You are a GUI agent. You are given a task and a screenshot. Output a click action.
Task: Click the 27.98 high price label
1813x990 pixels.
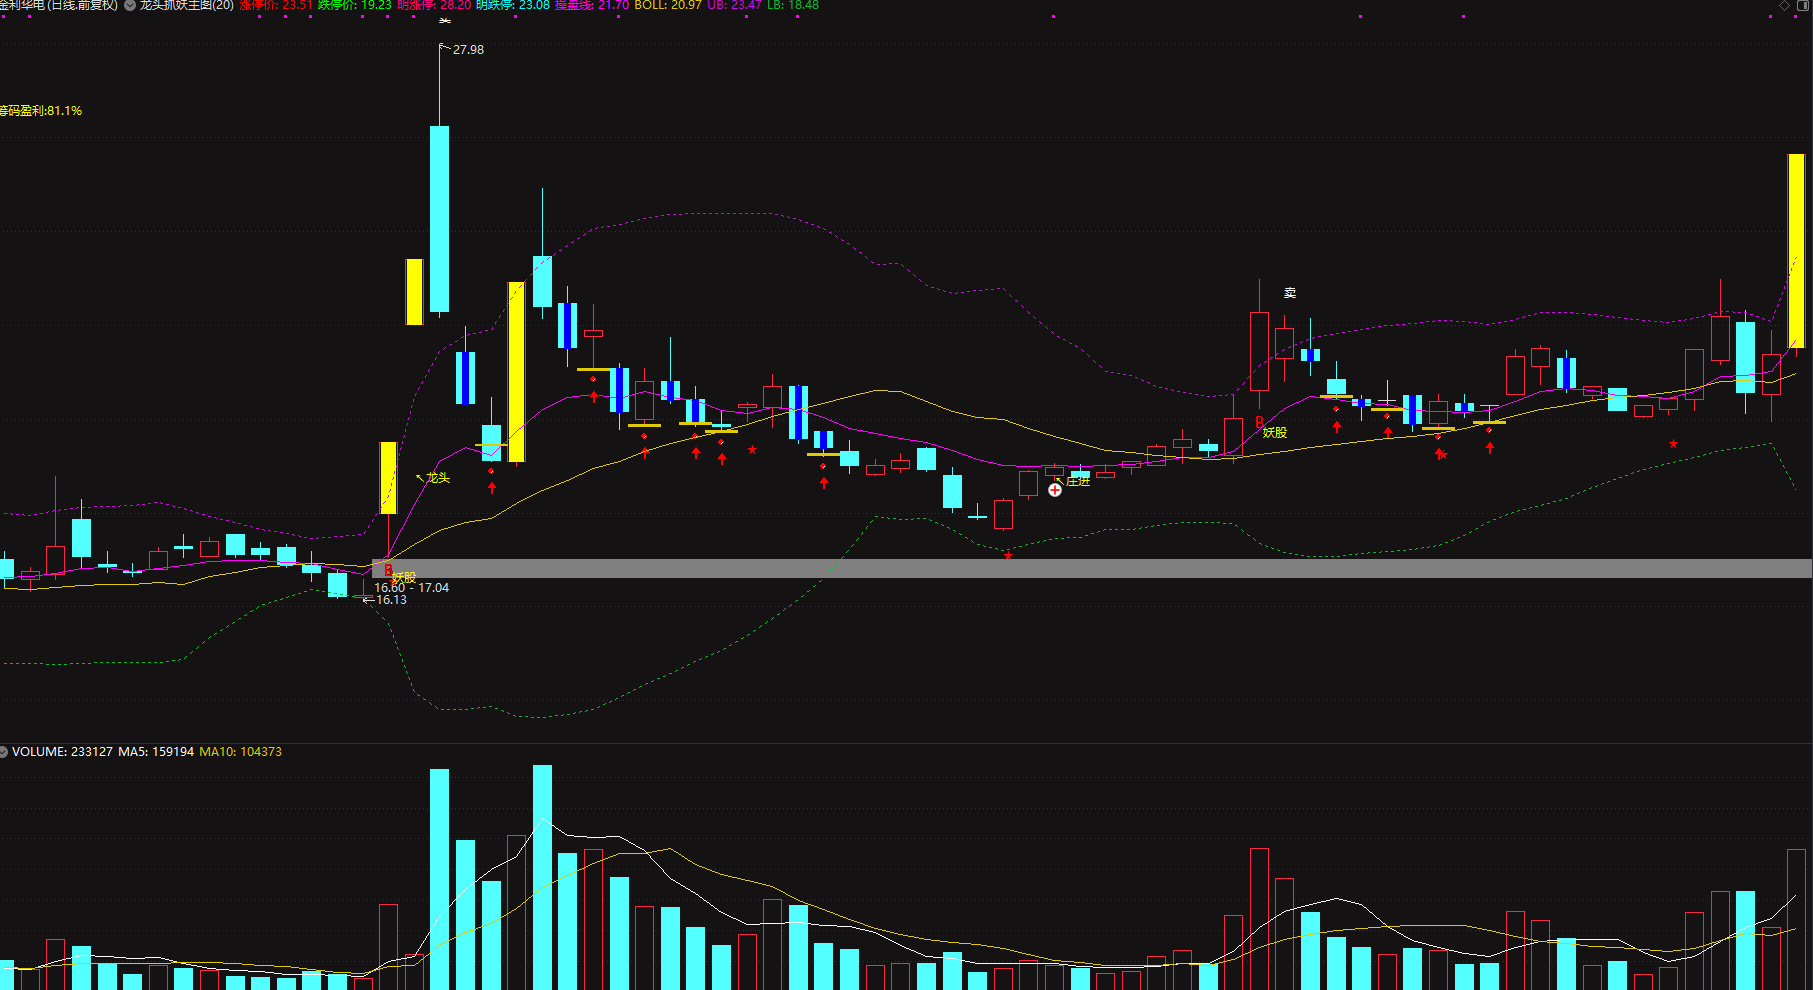[x=468, y=49]
